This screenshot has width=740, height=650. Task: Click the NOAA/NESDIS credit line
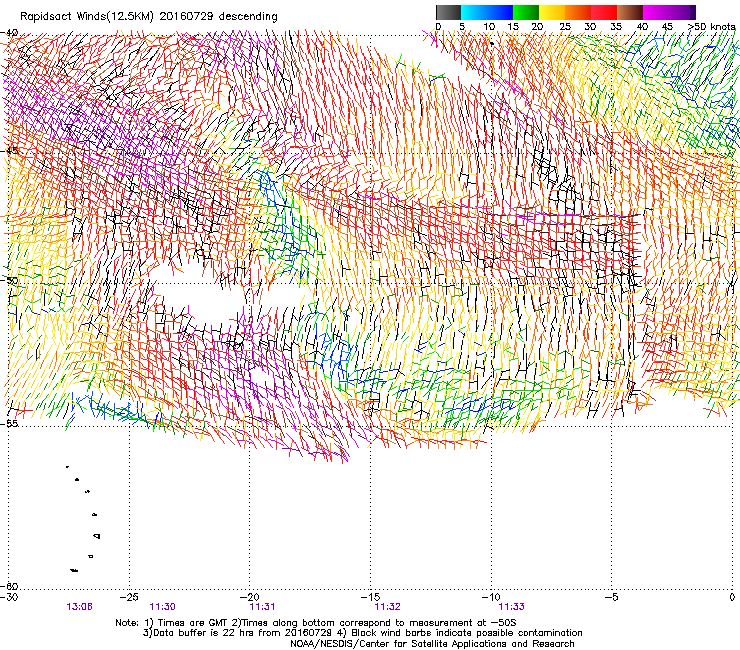(x=432, y=644)
